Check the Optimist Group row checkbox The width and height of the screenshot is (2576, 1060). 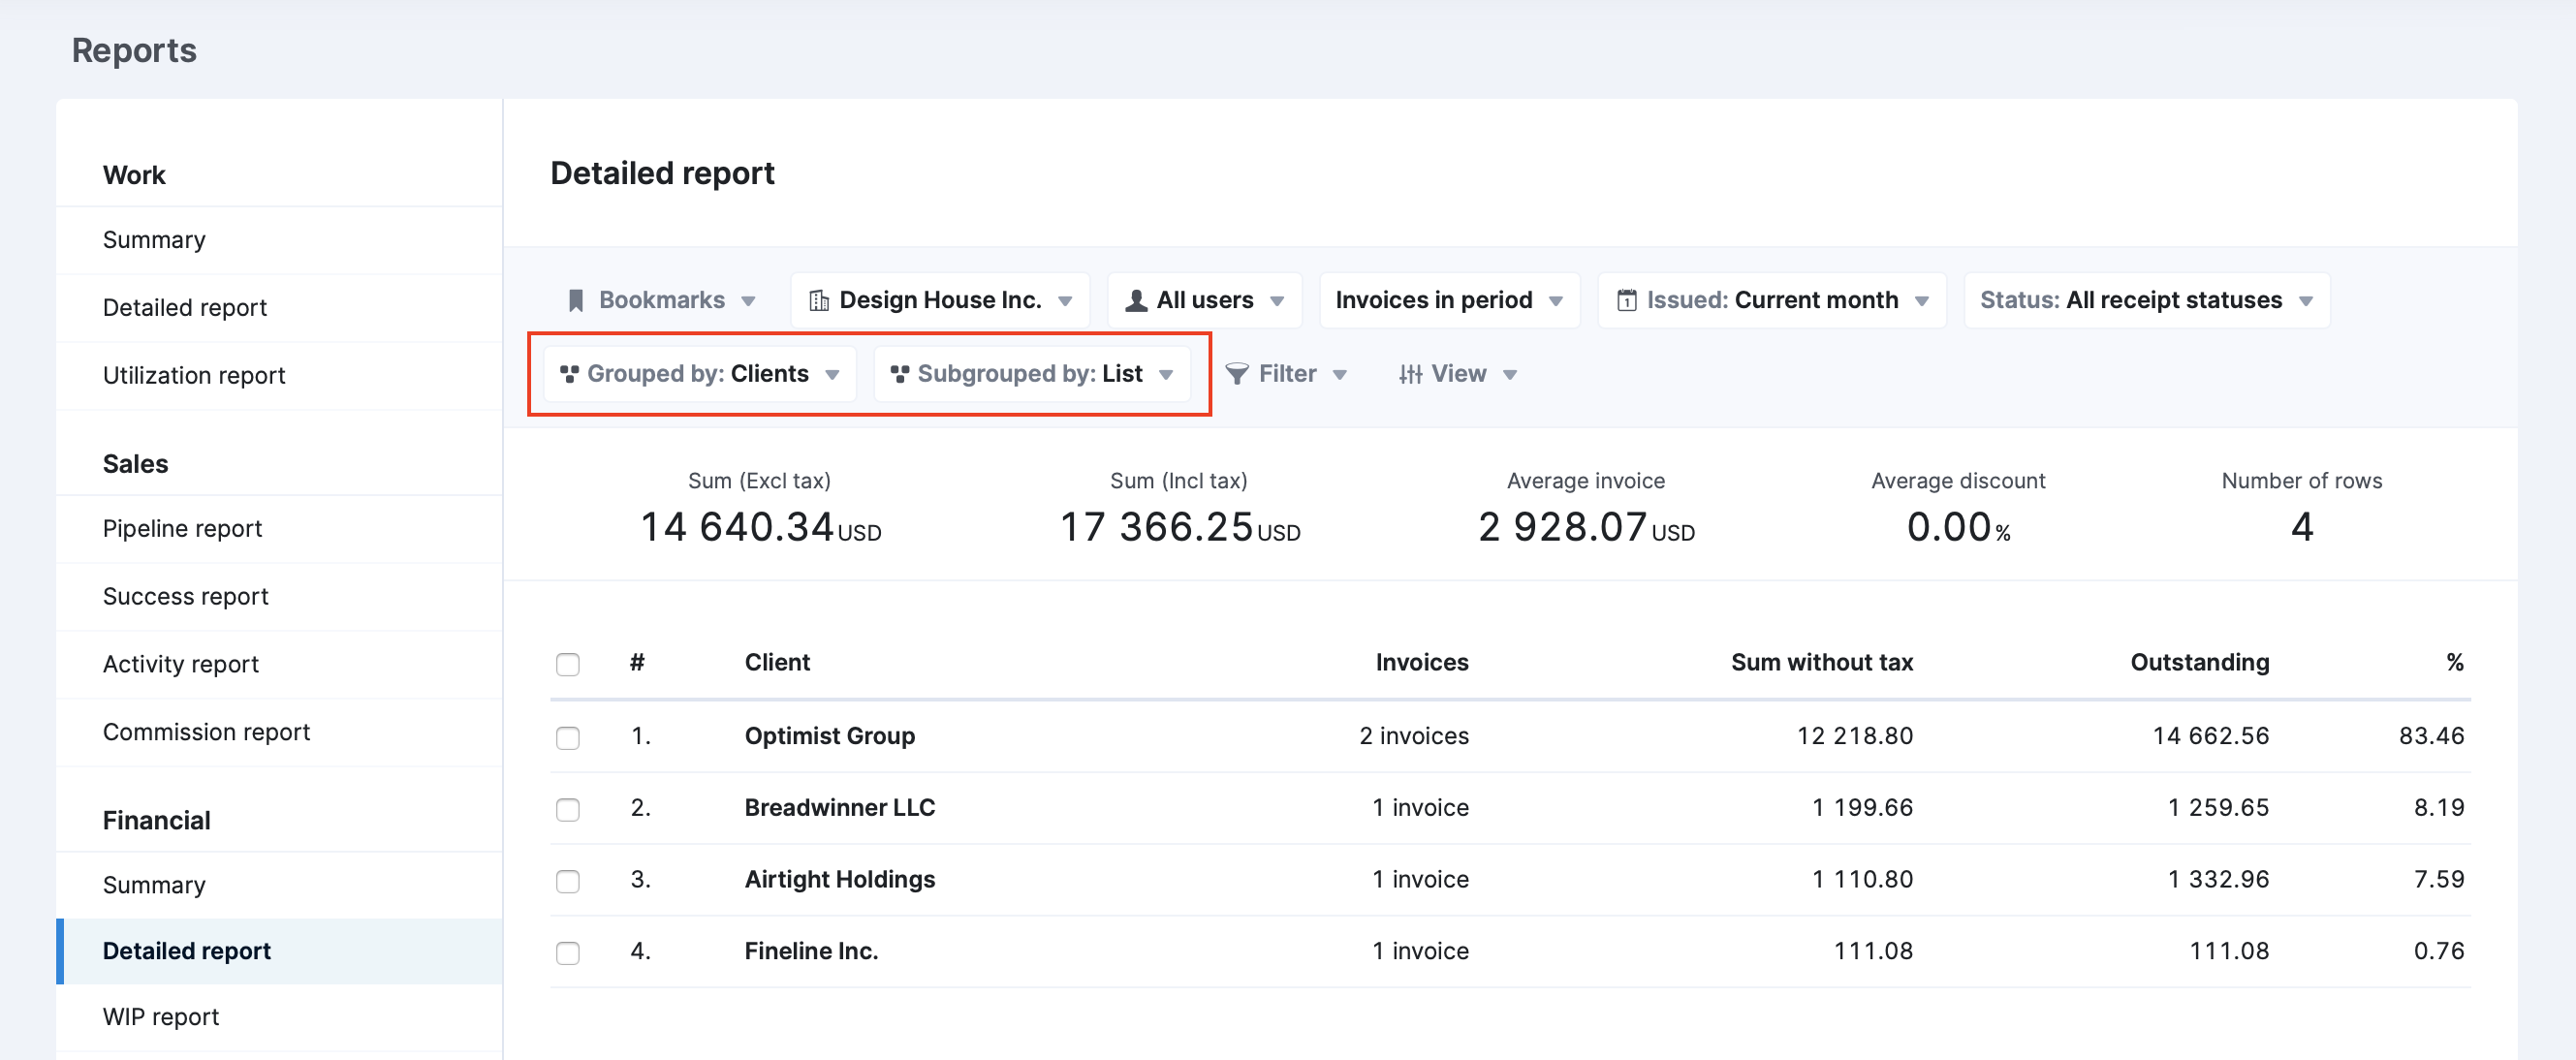pos(568,737)
